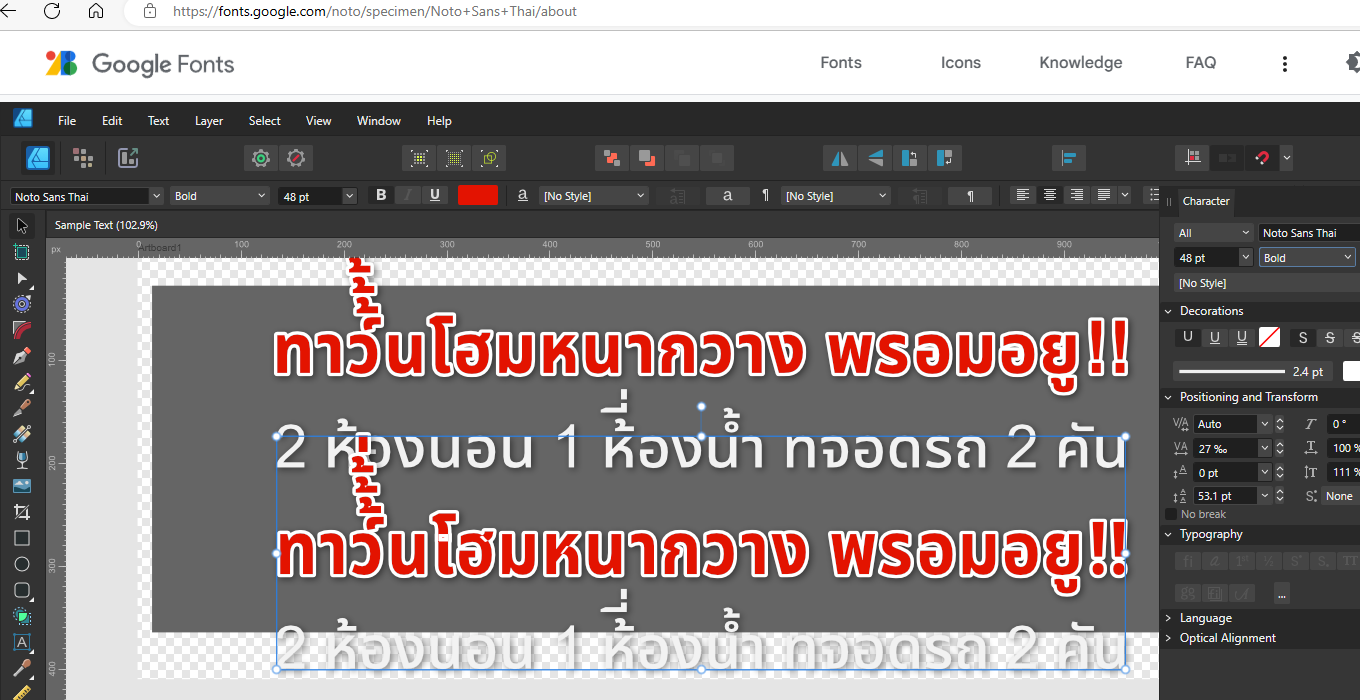
Task: Rotate the selection counter-clockwise
Action: [909, 158]
